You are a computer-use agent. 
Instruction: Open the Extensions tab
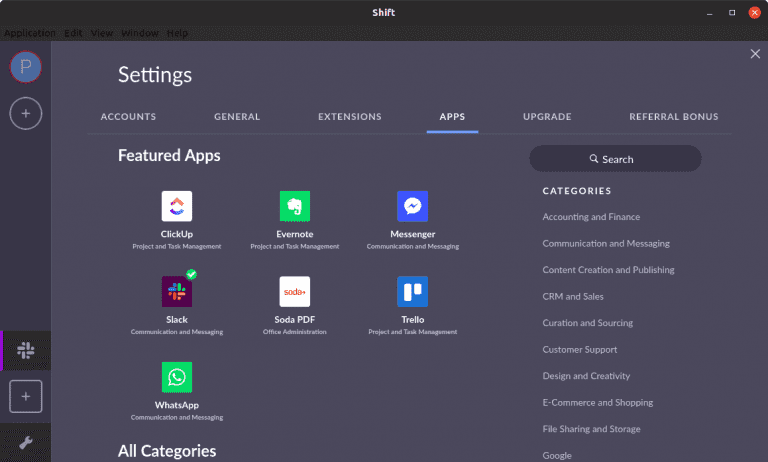(x=350, y=117)
